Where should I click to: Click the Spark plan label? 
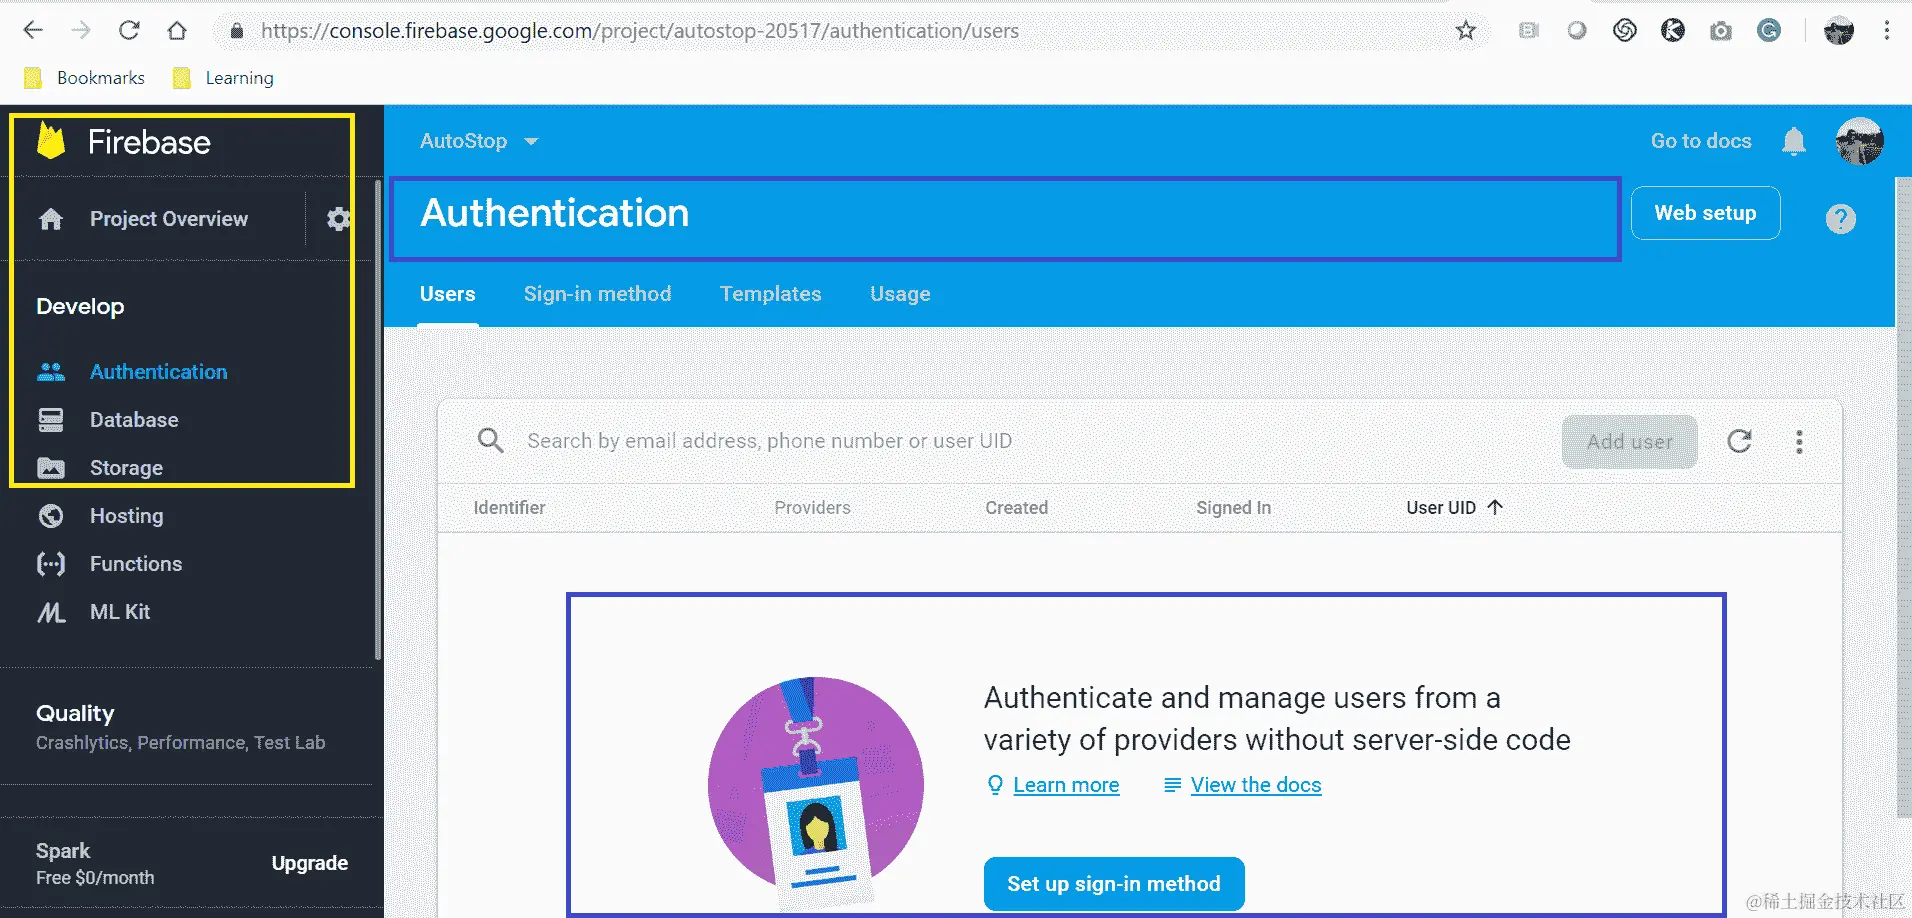tap(63, 851)
